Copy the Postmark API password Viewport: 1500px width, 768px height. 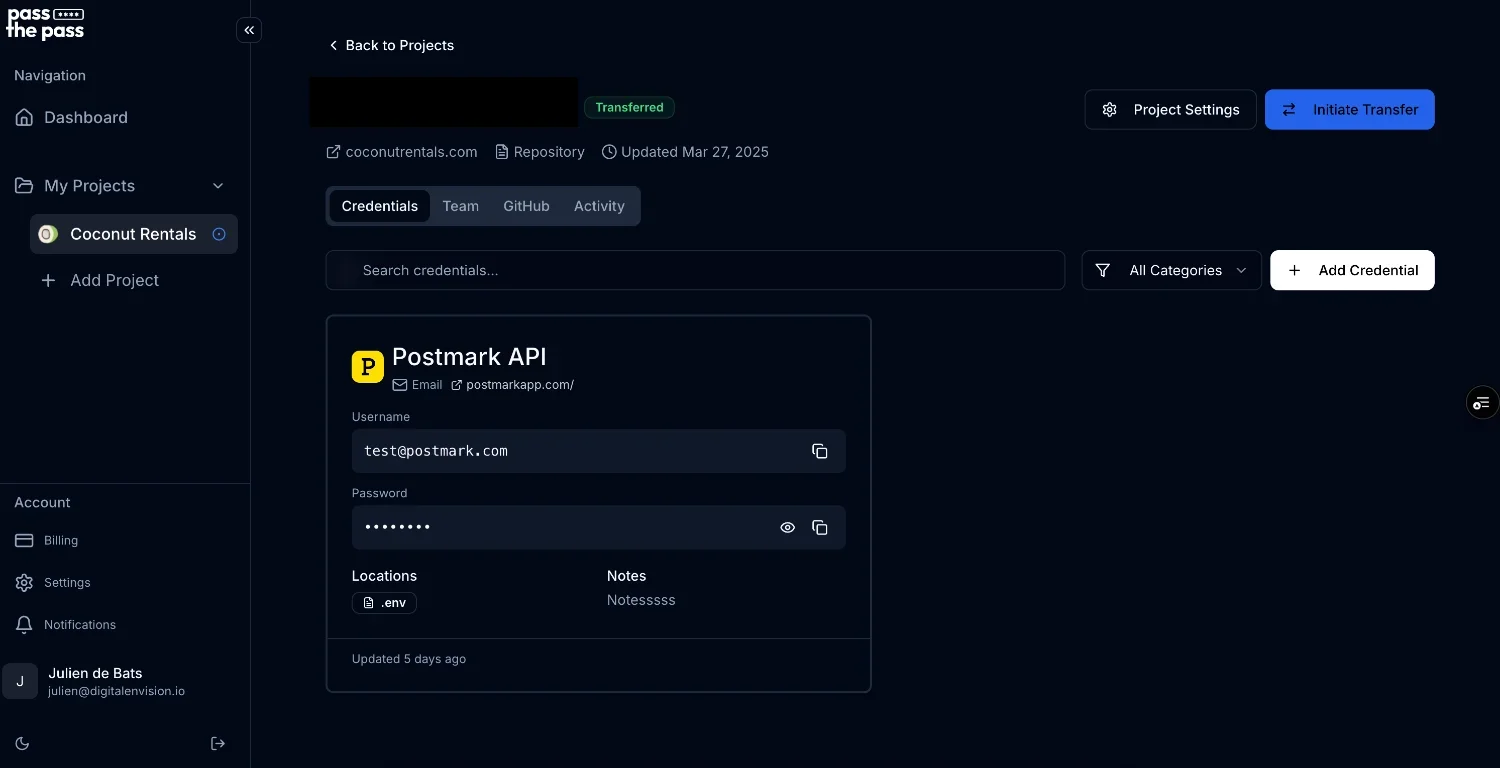[x=819, y=527]
